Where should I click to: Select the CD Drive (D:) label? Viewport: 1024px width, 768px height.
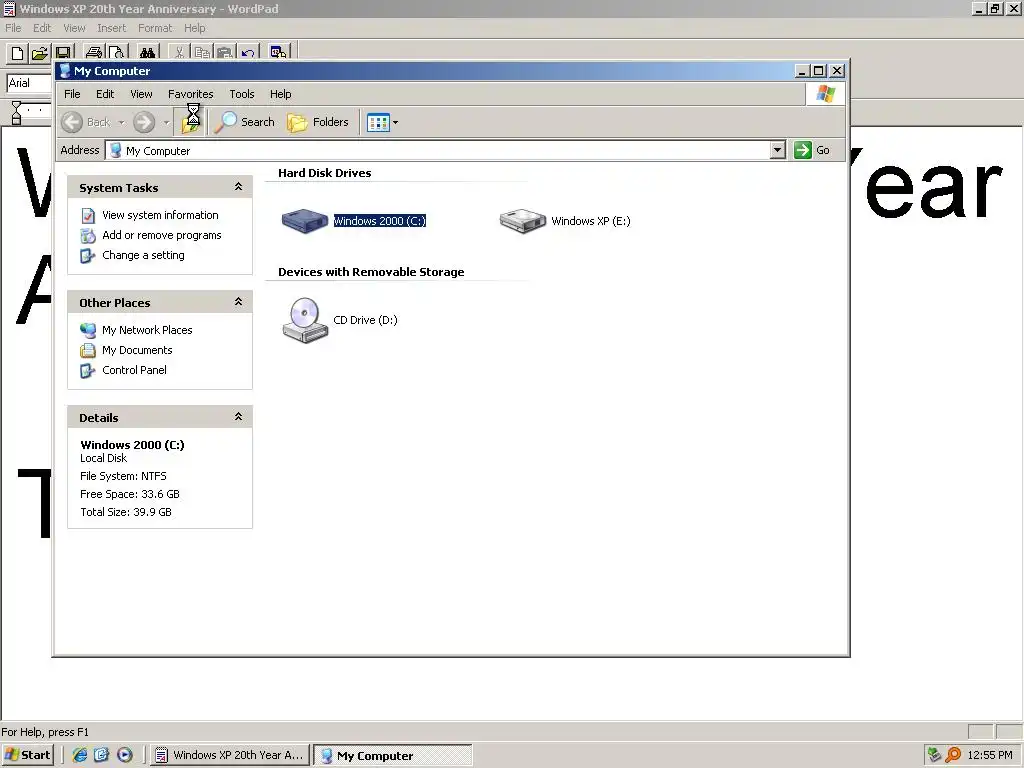(365, 320)
